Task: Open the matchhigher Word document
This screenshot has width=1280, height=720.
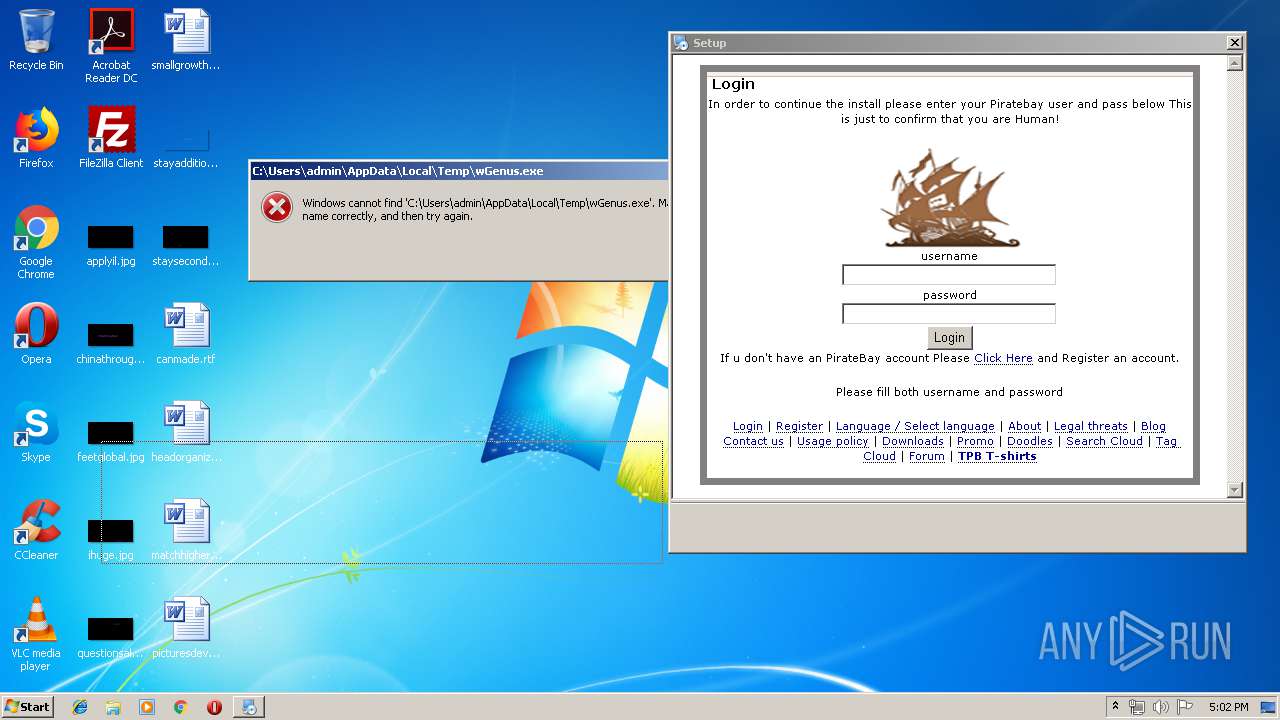Action: point(186,530)
